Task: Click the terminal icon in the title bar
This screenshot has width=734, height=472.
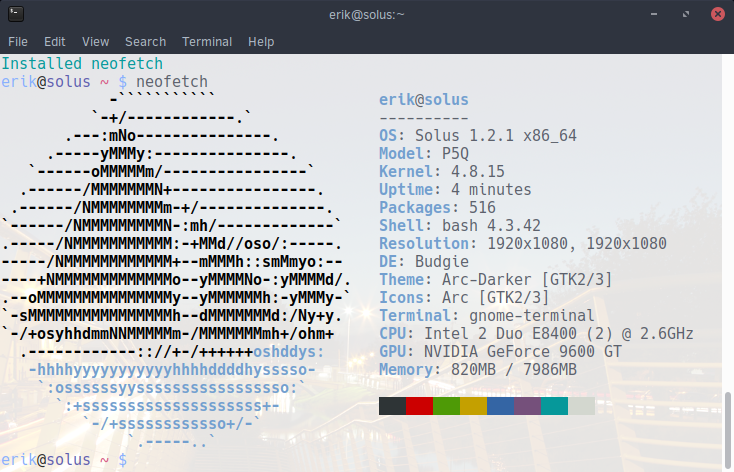Action: (16, 14)
